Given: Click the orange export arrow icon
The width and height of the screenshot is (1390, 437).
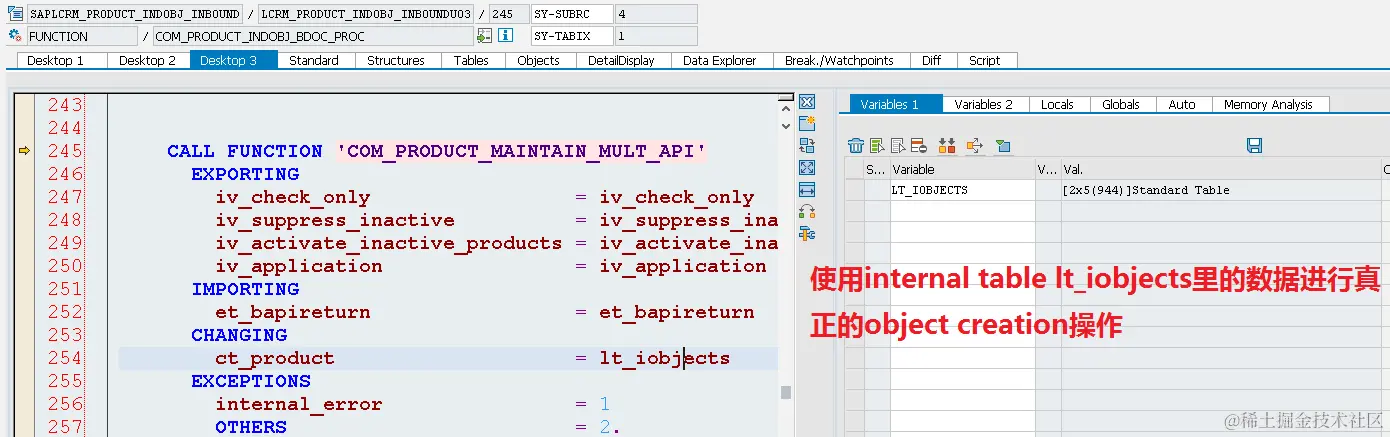Looking at the screenshot, I should tap(975, 146).
